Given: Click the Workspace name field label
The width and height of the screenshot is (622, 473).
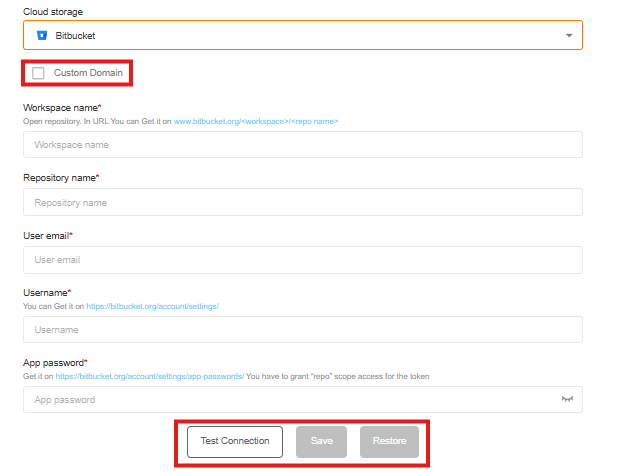Looking at the screenshot, I should tap(62, 107).
